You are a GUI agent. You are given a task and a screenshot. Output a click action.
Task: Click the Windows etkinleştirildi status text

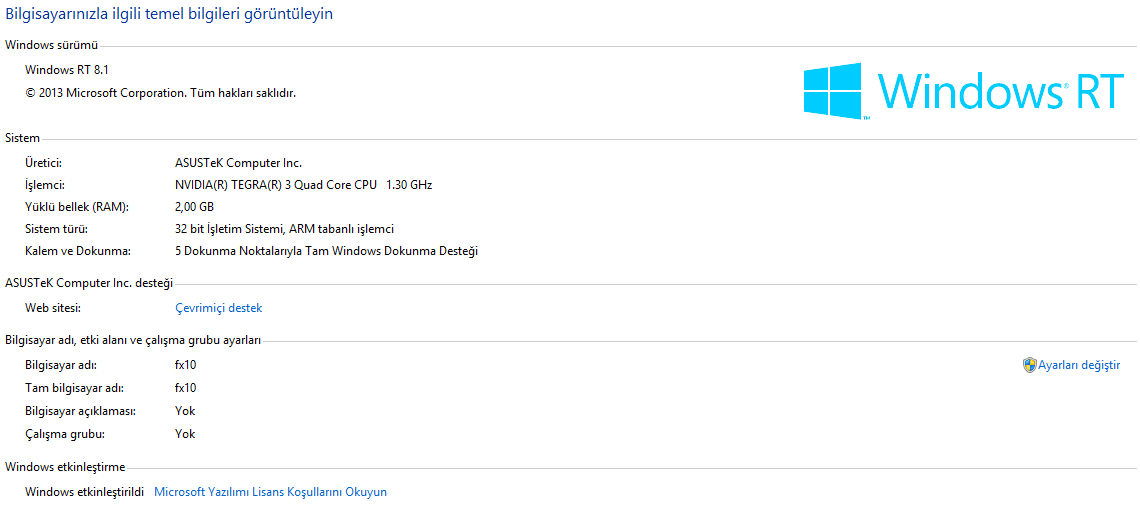[x=85, y=492]
